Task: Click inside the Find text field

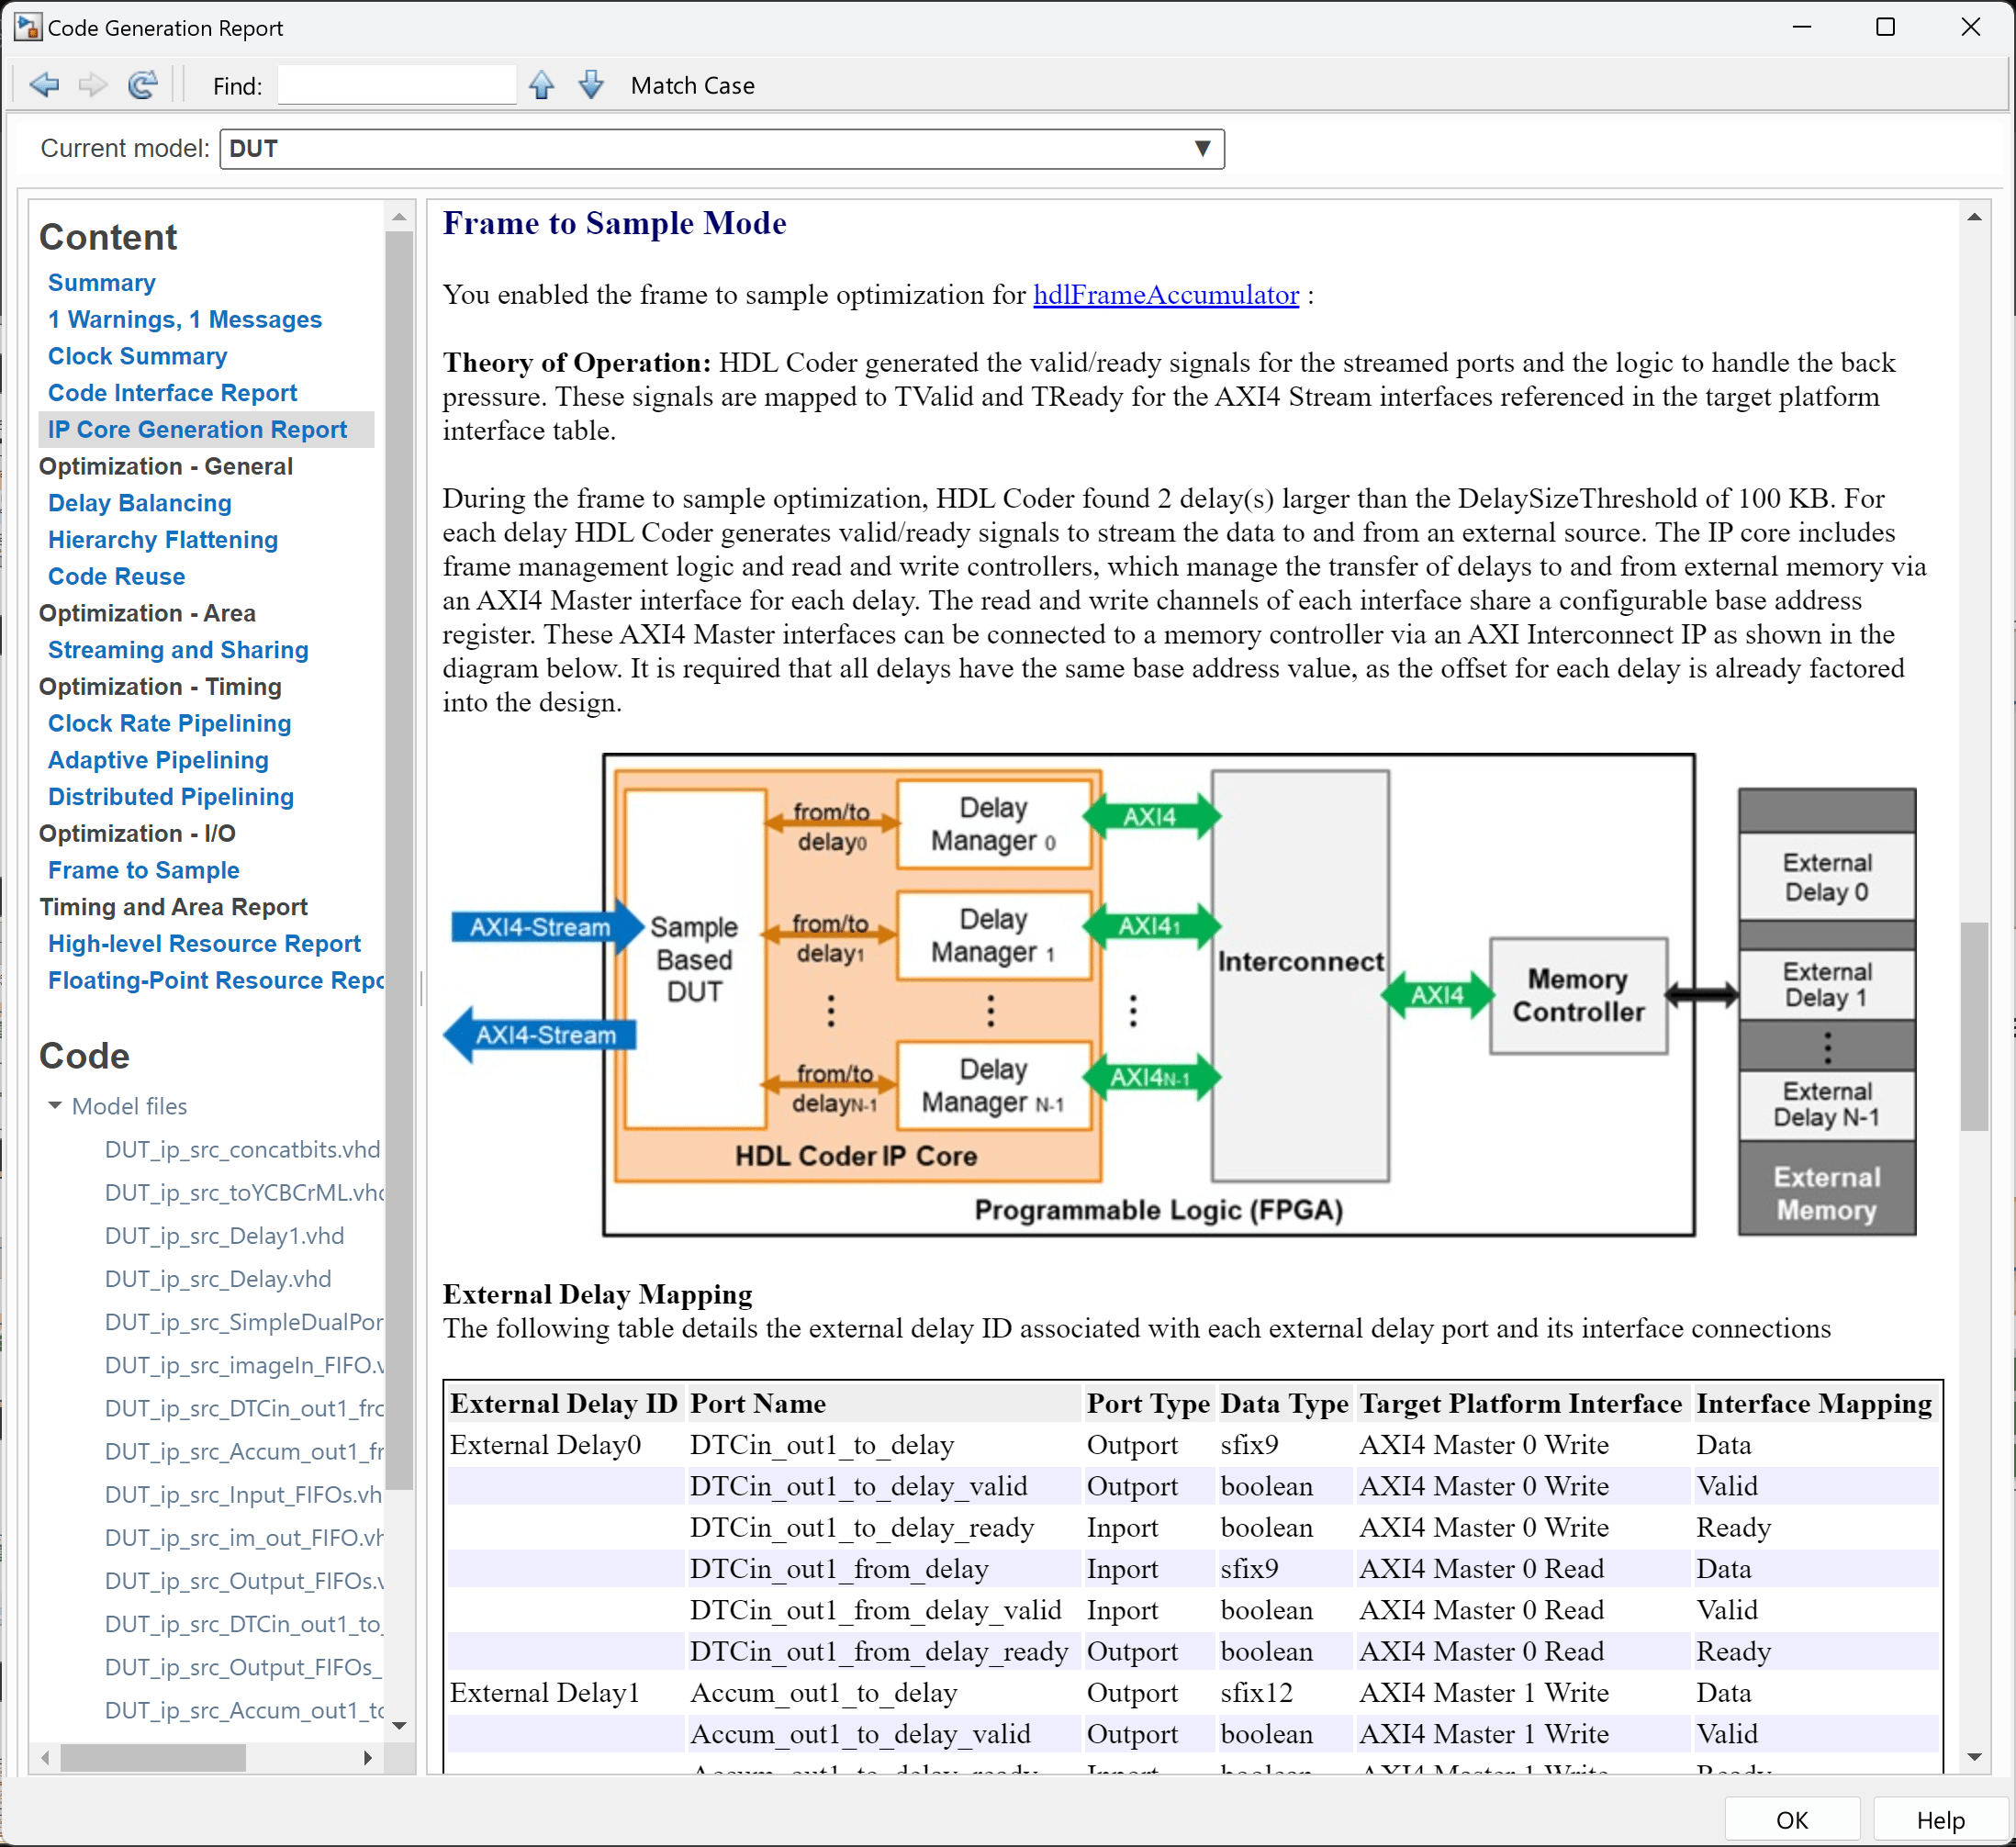Action: (396, 86)
